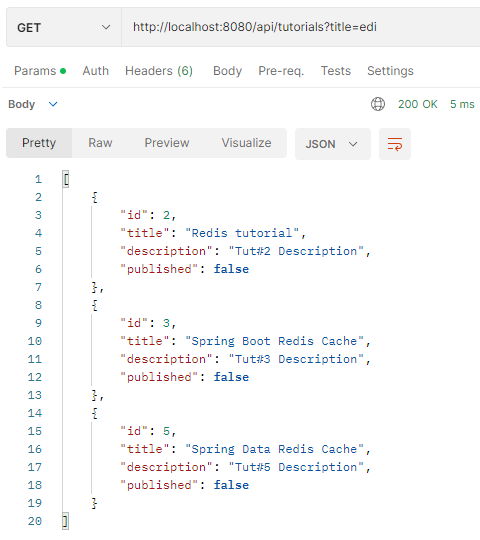480x540 pixels.
Task: Click the globe network icon
Action: tap(378, 104)
